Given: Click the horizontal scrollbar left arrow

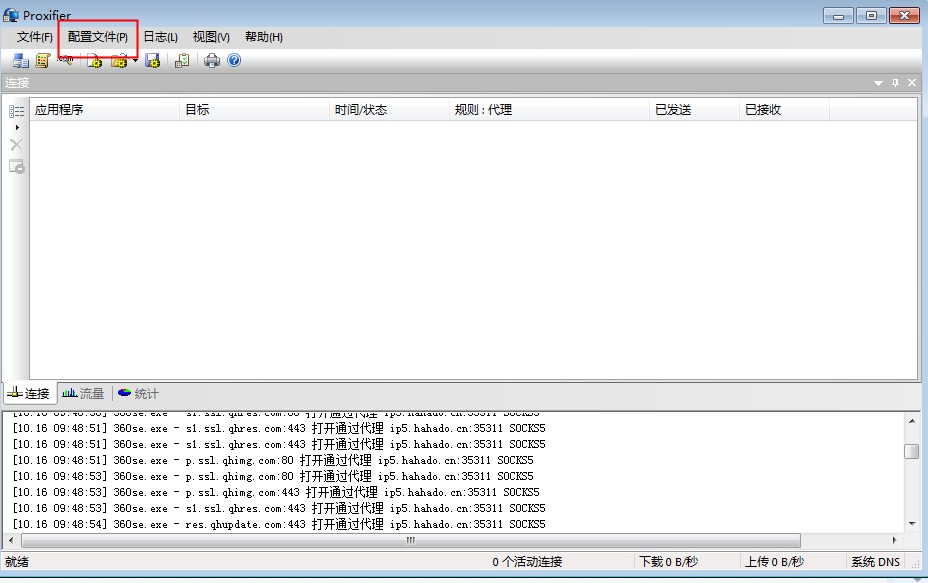Looking at the screenshot, I should tap(11, 540).
